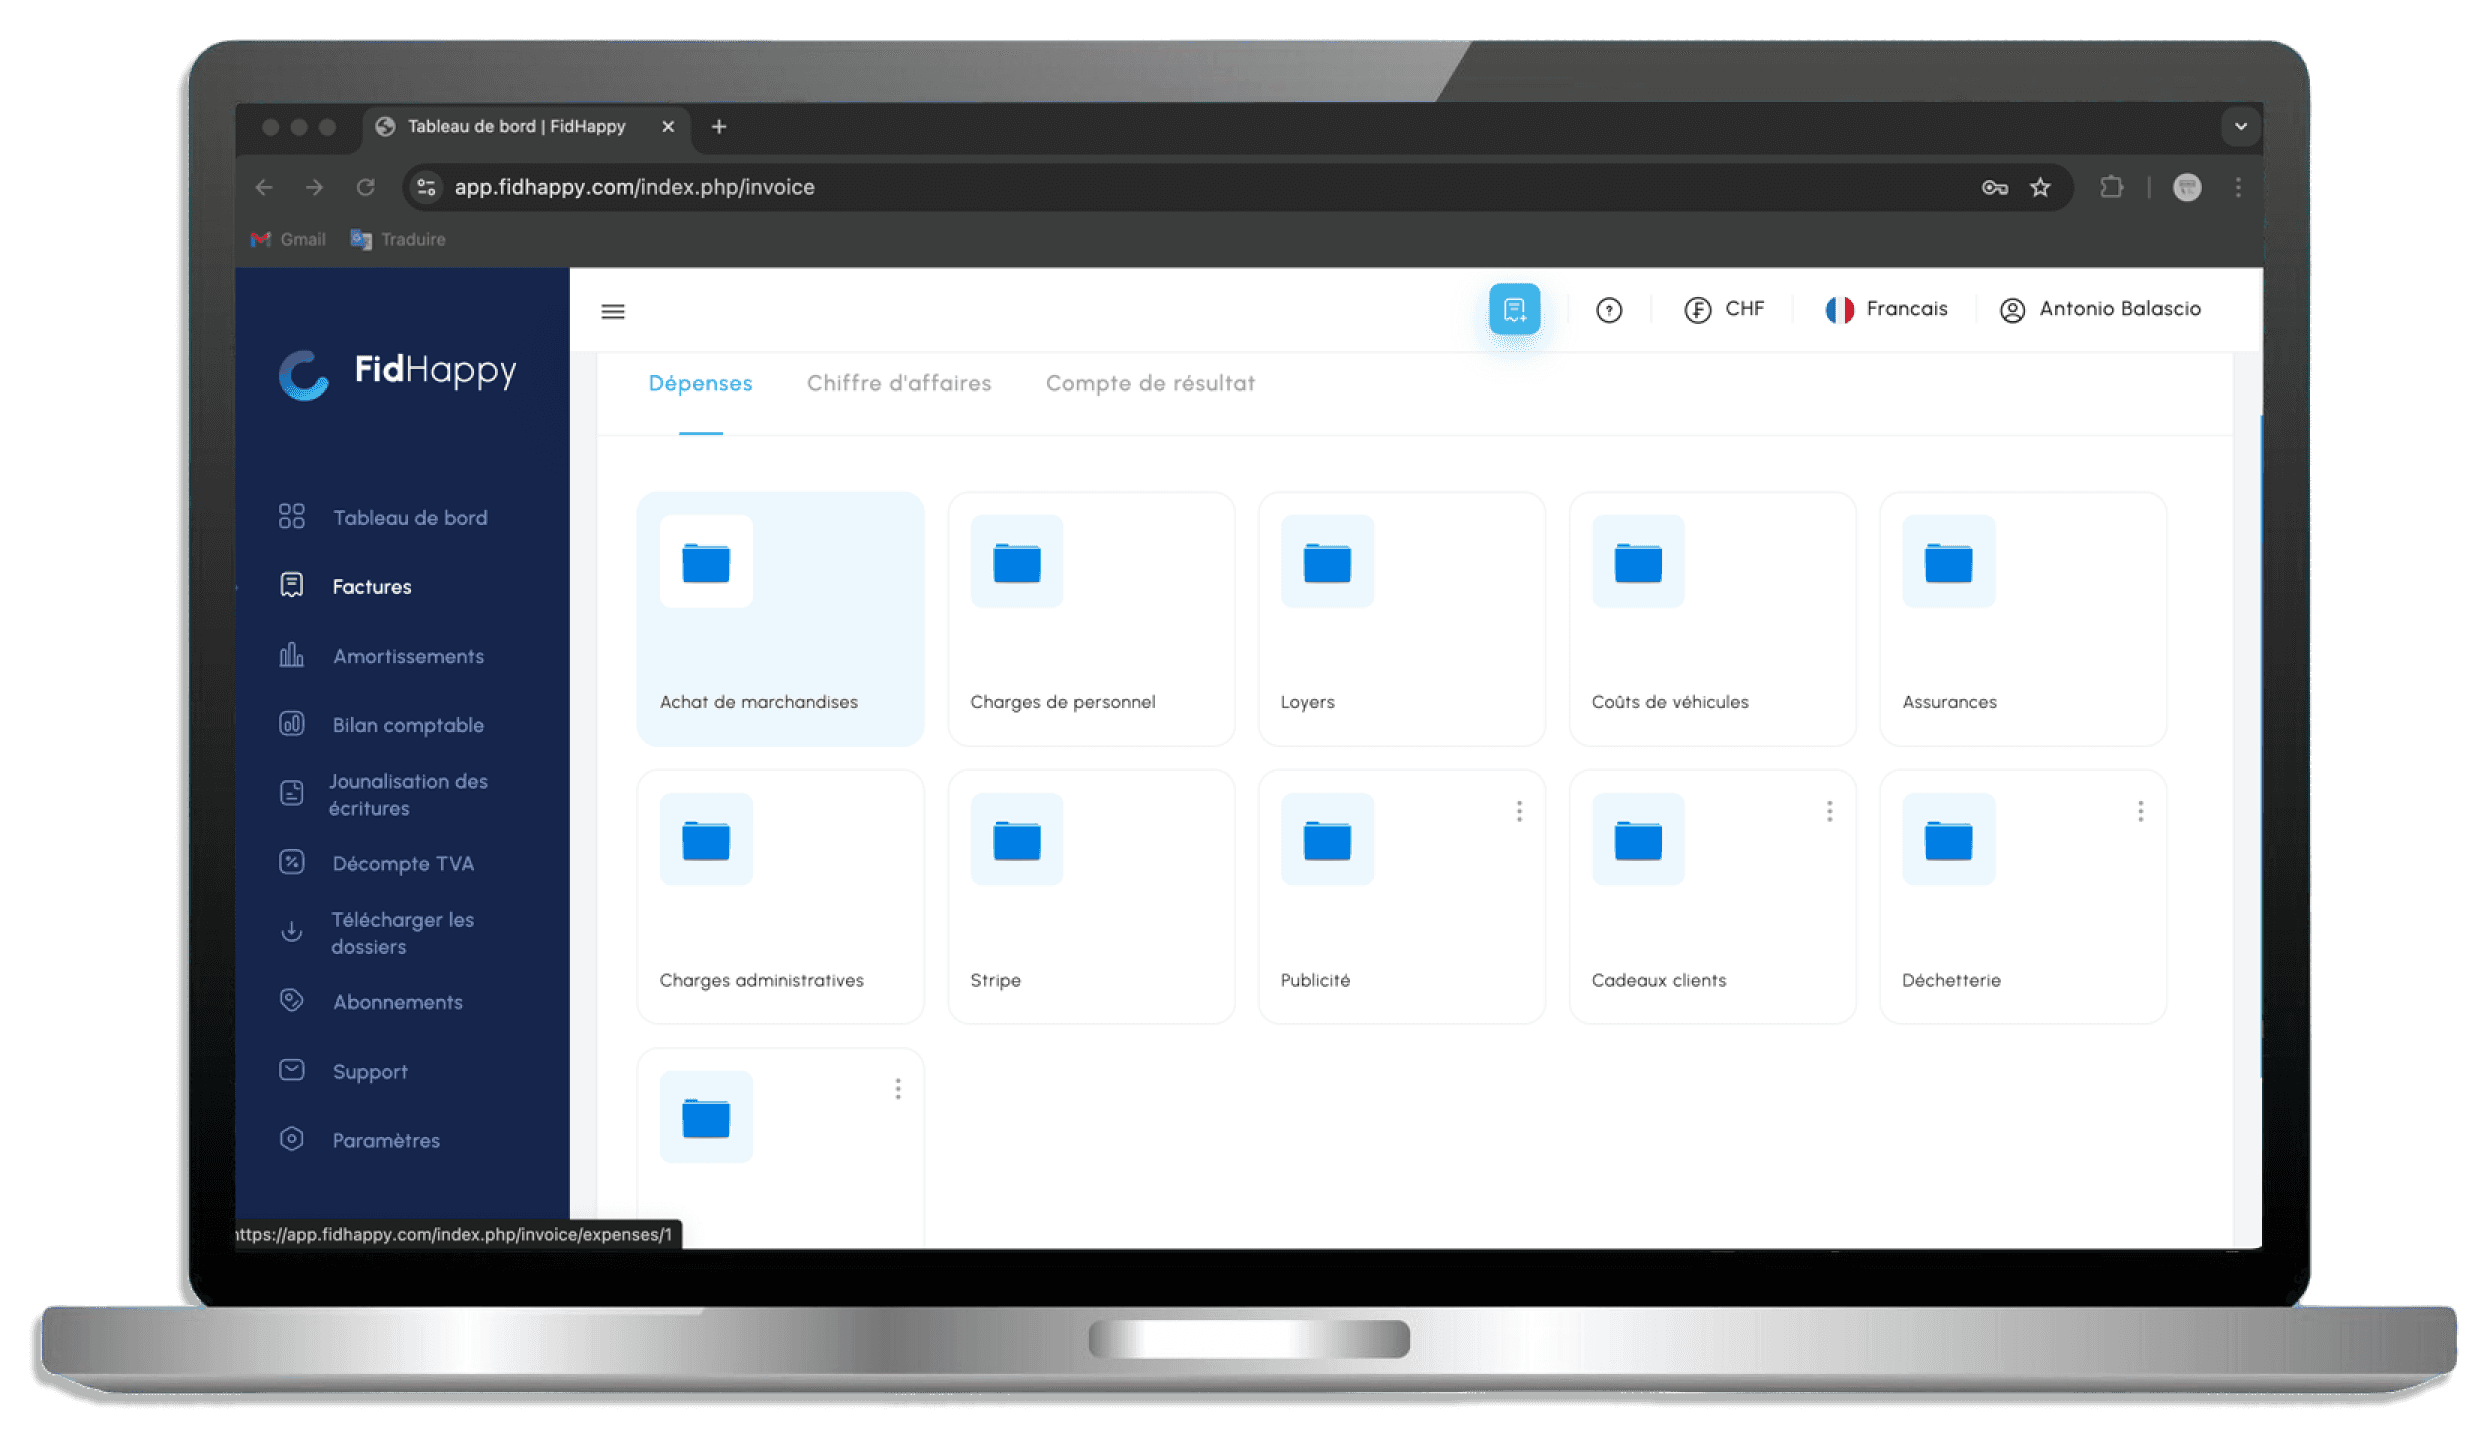Click the blue add invoice icon button
Screen dimensions: 2486x1448
pyautogui.click(x=1514, y=310)
